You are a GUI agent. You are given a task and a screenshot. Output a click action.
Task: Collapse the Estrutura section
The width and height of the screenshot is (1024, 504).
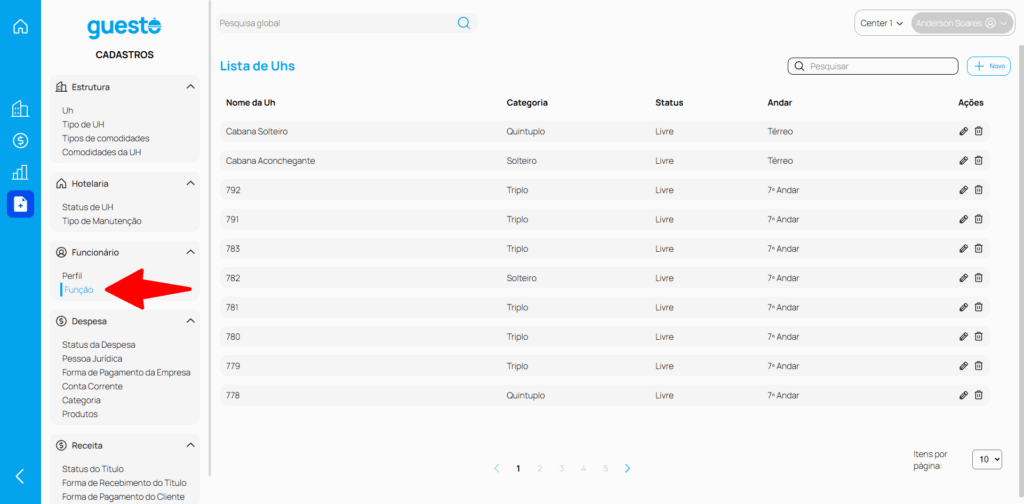(190, 87)
